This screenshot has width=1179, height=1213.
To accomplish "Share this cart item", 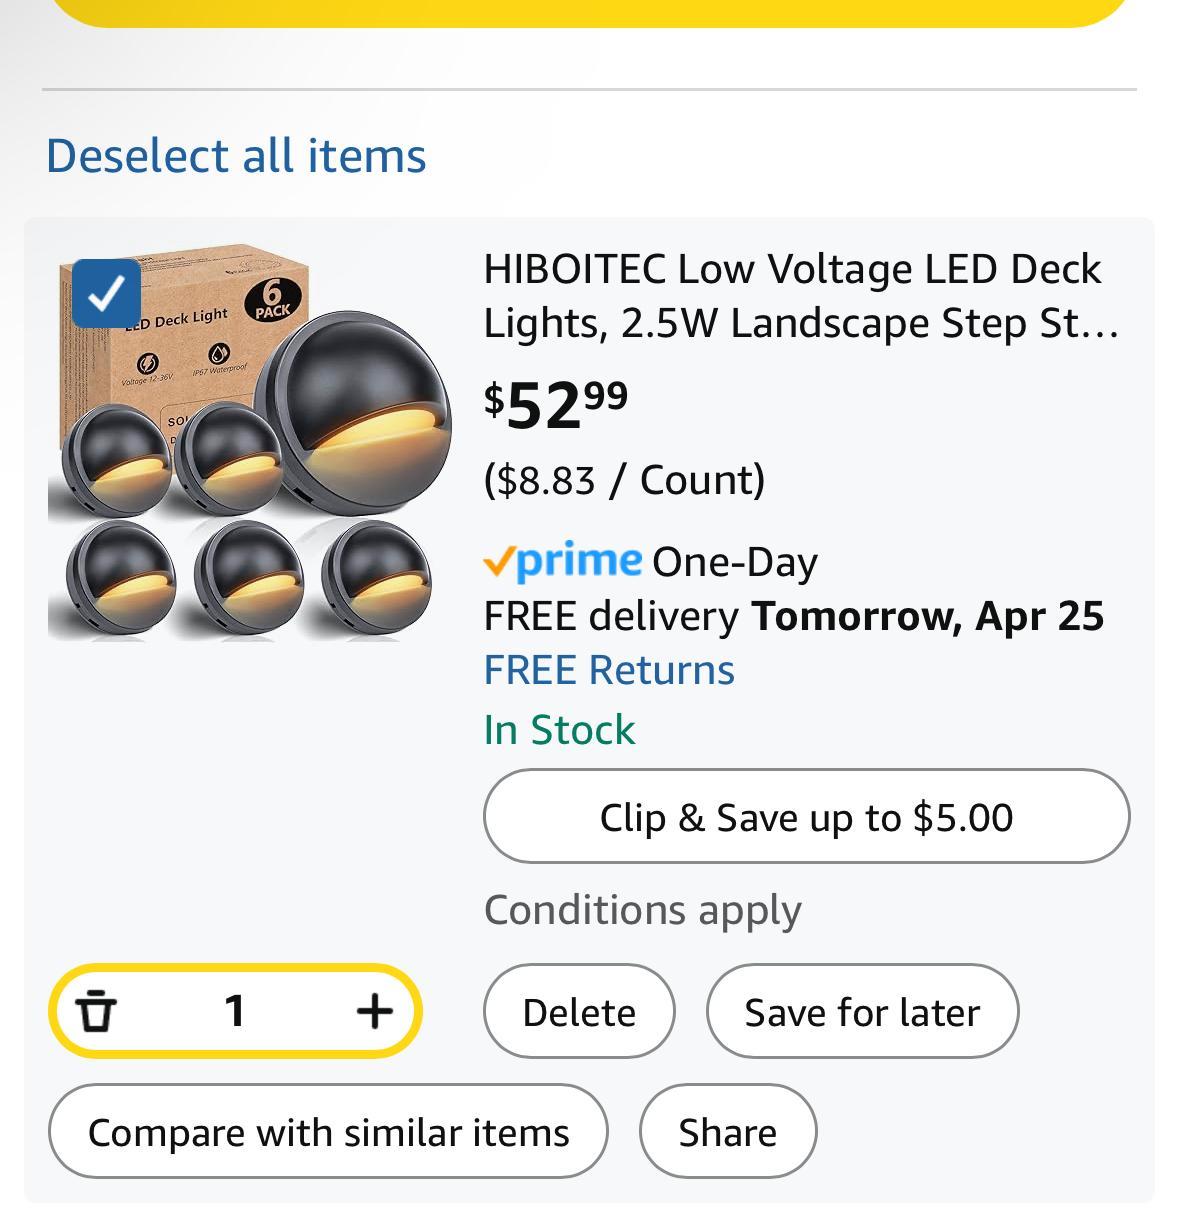I will tap(727, 1132).
